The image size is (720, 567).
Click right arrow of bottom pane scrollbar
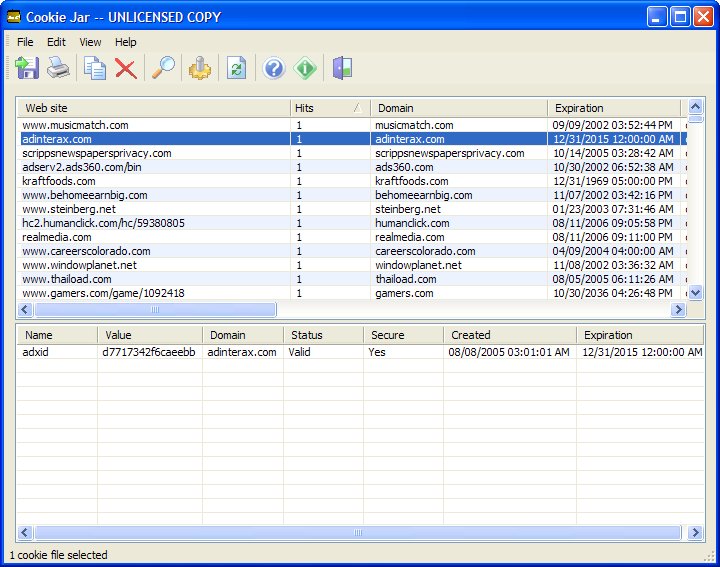695,533
